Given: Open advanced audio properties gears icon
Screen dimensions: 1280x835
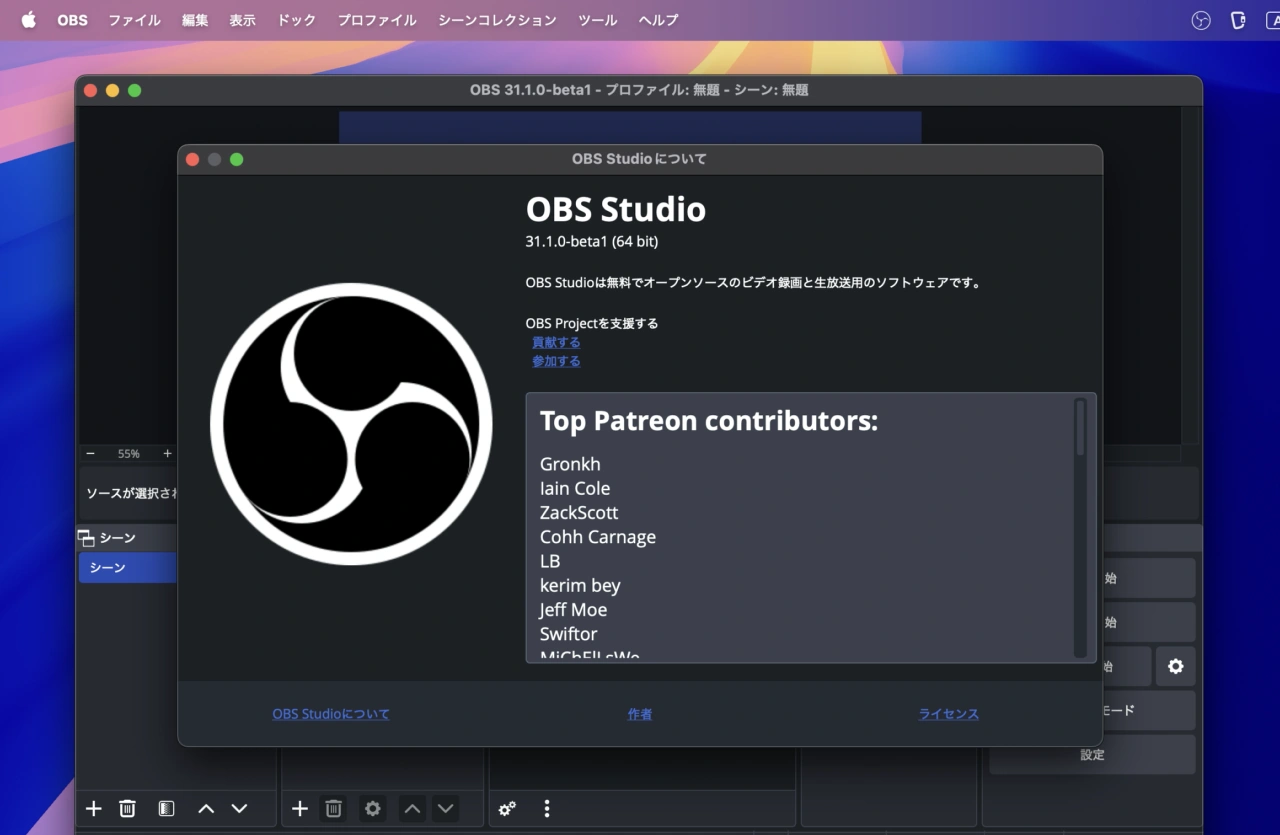Looking at the screenshot, I should [x=507, y=809].
